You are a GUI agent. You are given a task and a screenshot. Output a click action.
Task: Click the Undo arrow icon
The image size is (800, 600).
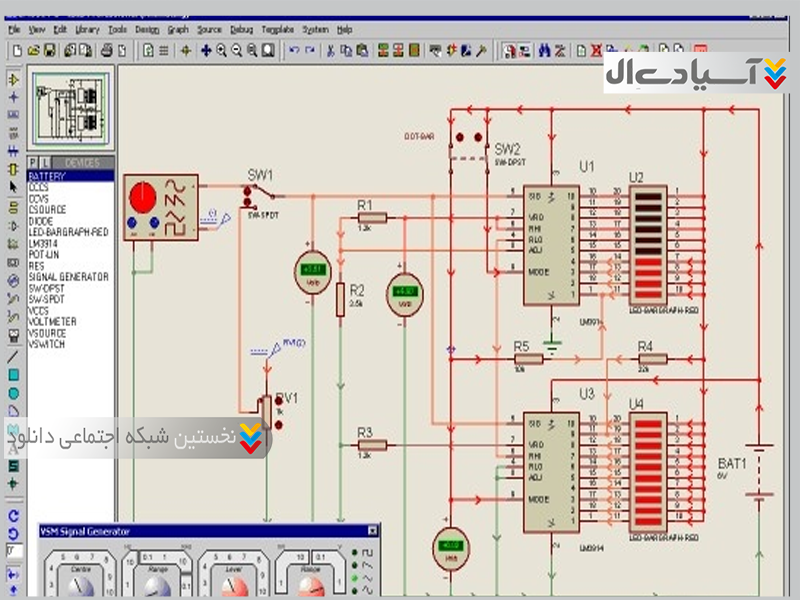point(294,50)
